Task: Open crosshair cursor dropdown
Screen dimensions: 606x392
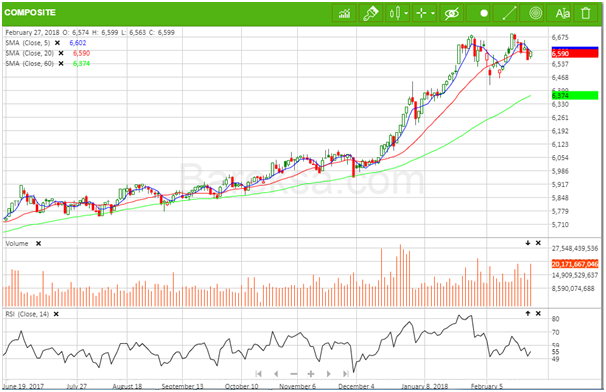Action: tap(424, 14)
